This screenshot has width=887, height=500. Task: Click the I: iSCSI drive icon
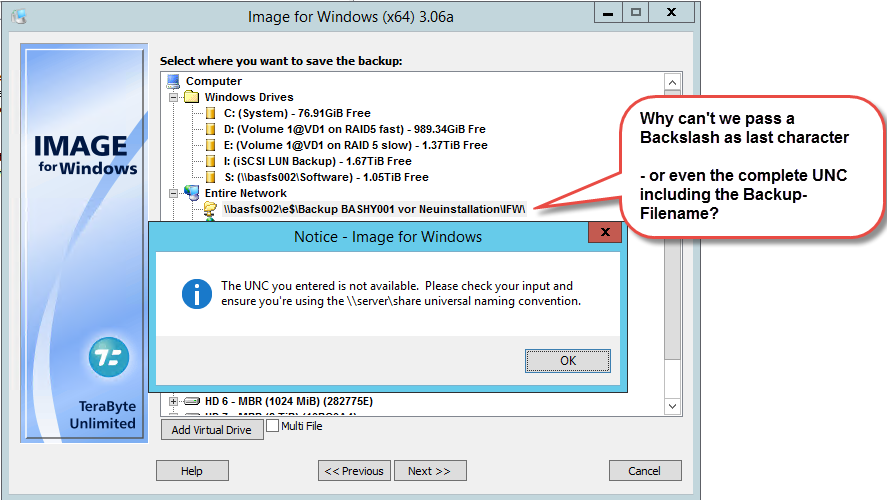[x=210, y=161]
